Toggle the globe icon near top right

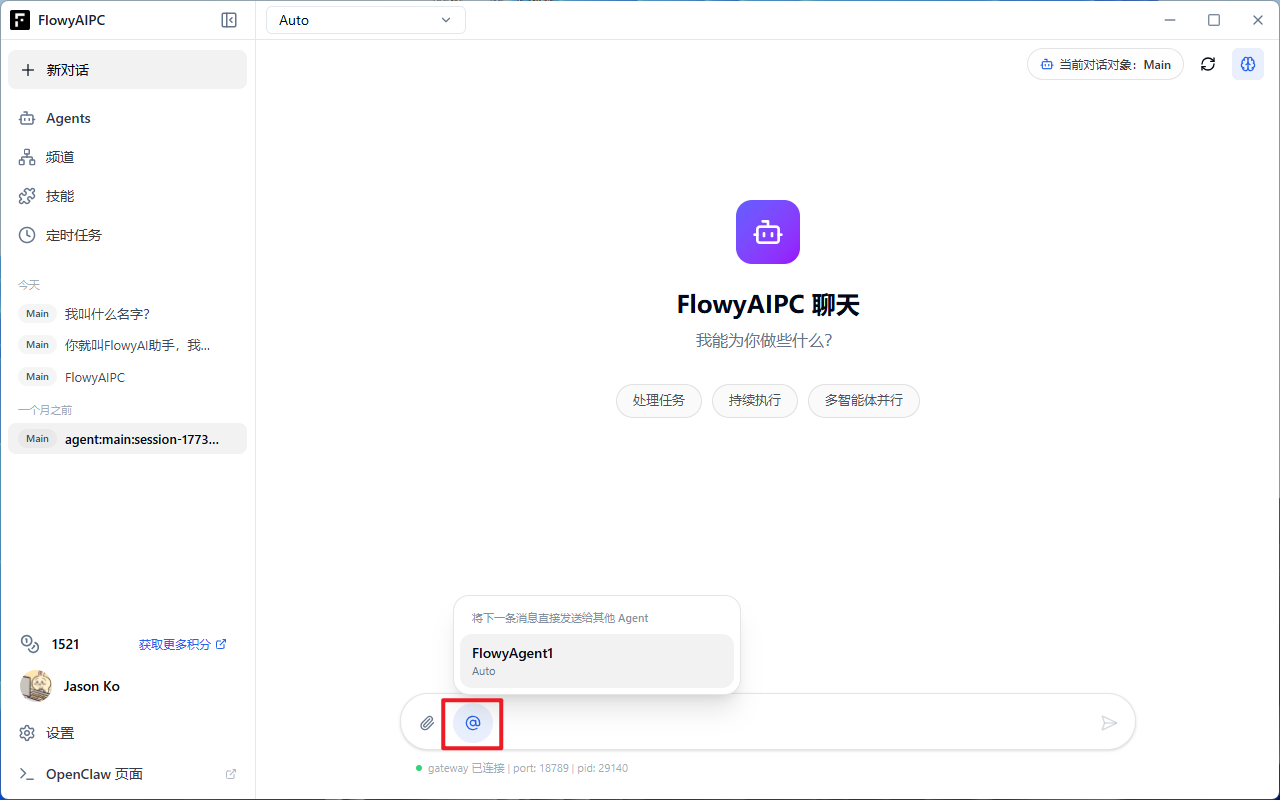coord(1247,64)
